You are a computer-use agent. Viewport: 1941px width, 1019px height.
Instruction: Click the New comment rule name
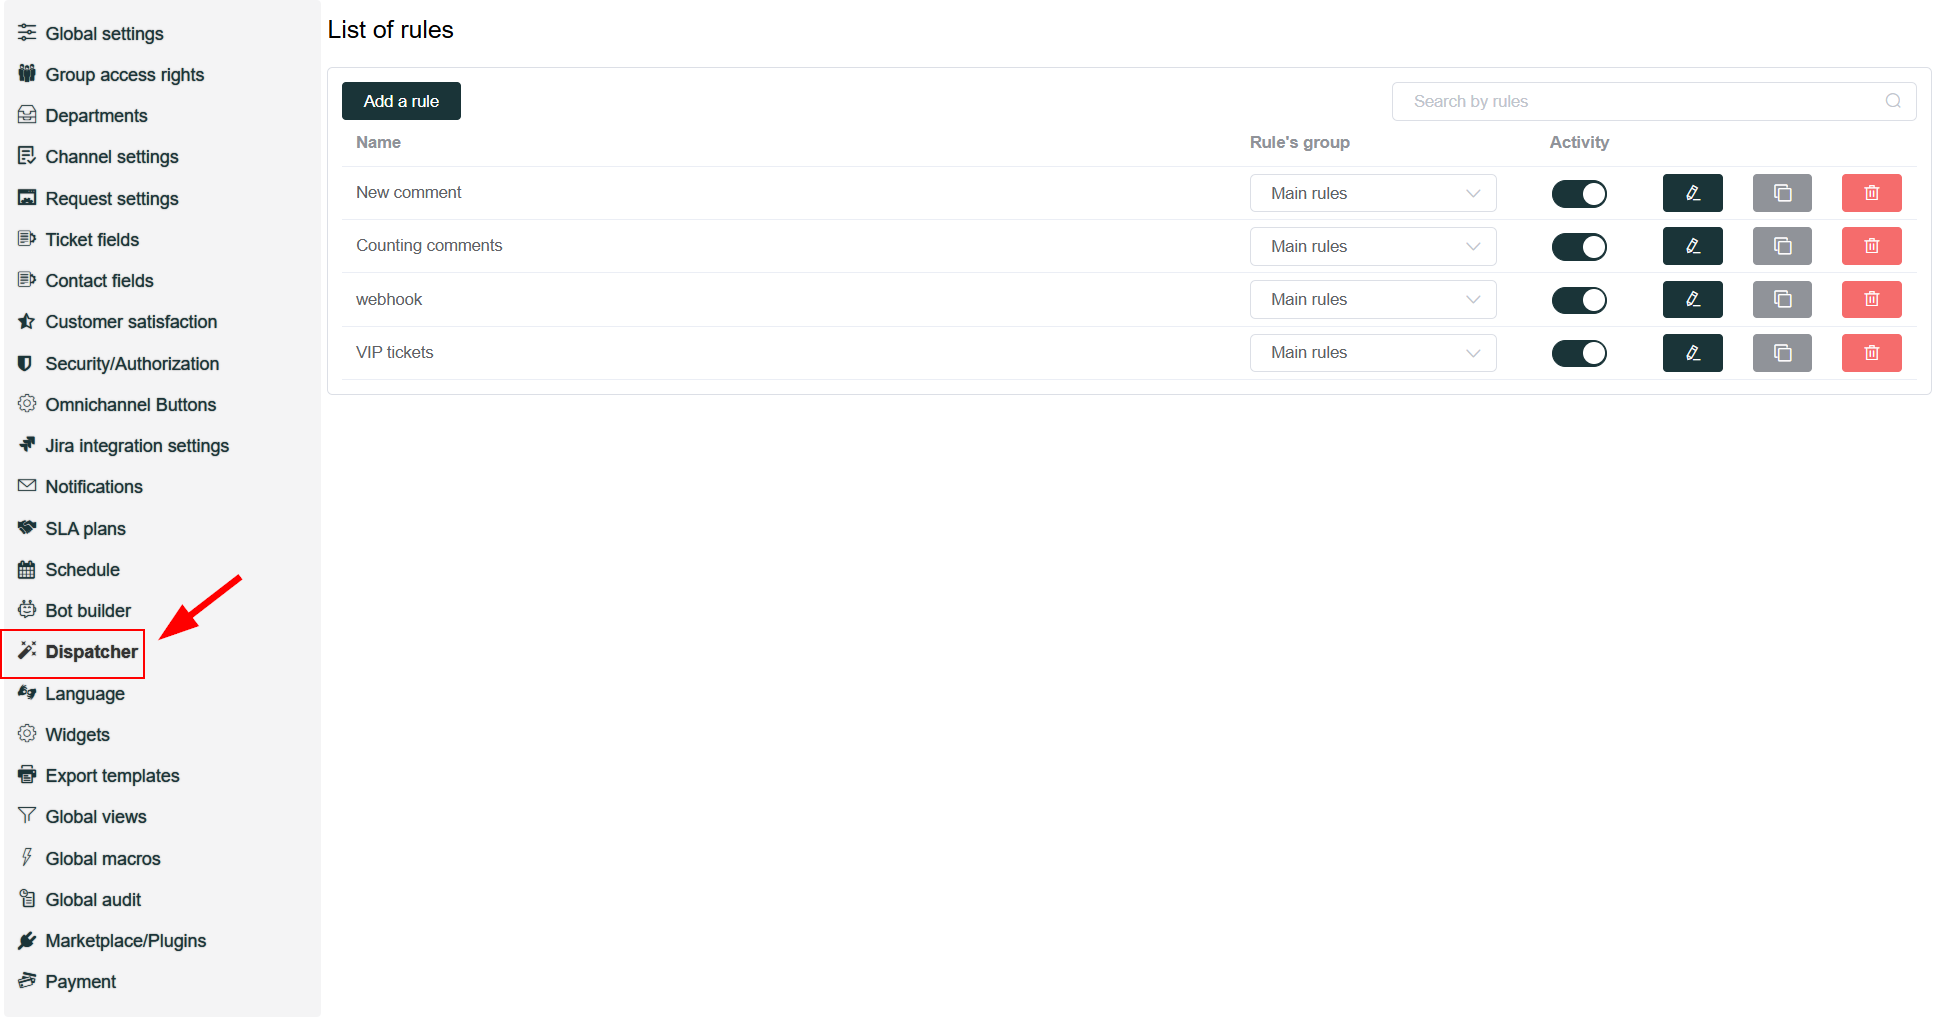click(x=408, y=192)
